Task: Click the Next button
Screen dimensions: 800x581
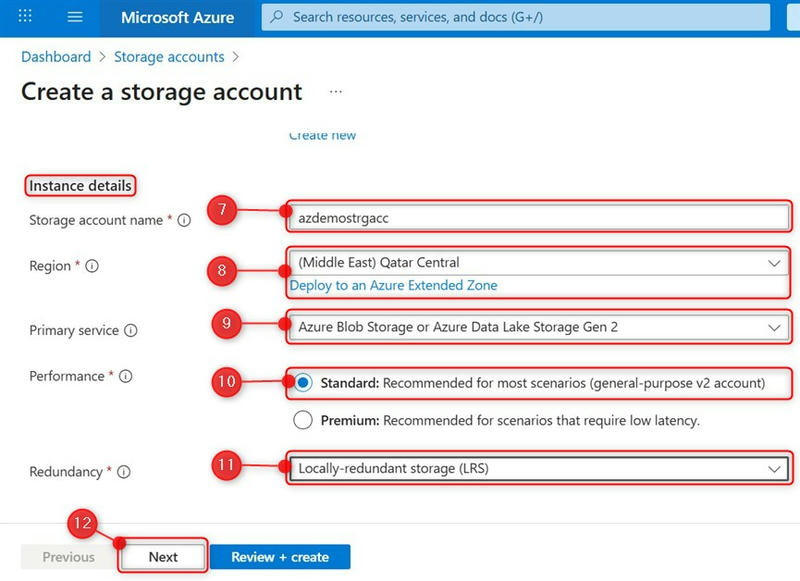Action: [x=163, y=557]
